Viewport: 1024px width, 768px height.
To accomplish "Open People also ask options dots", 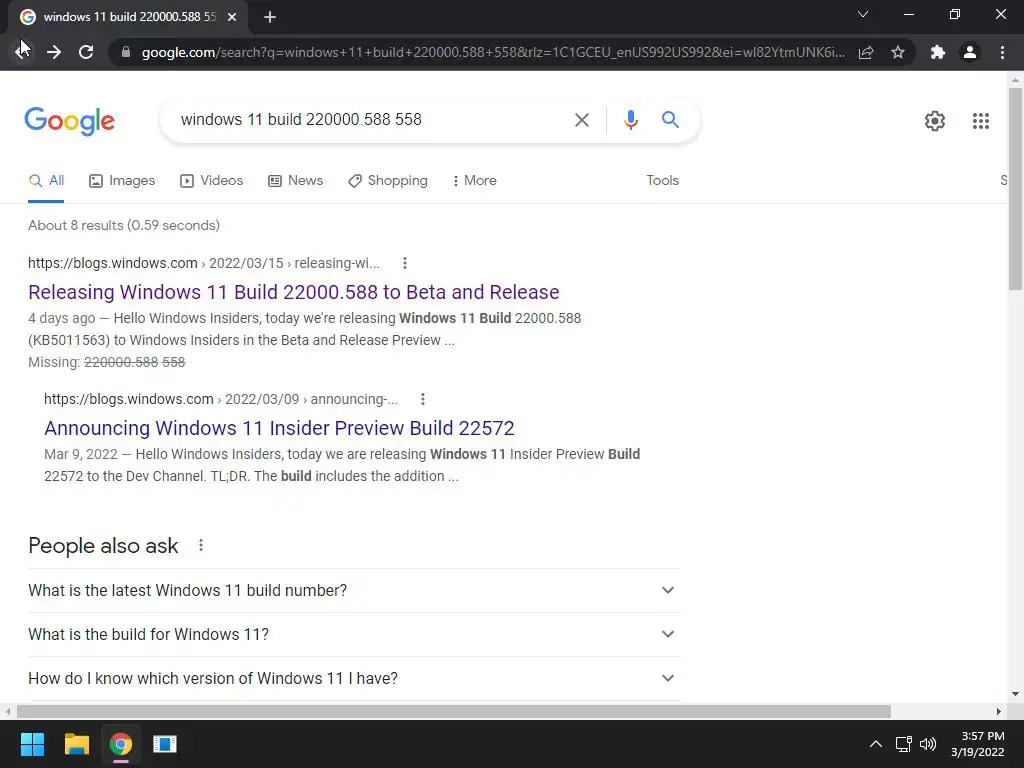I will tap(200, 545).
